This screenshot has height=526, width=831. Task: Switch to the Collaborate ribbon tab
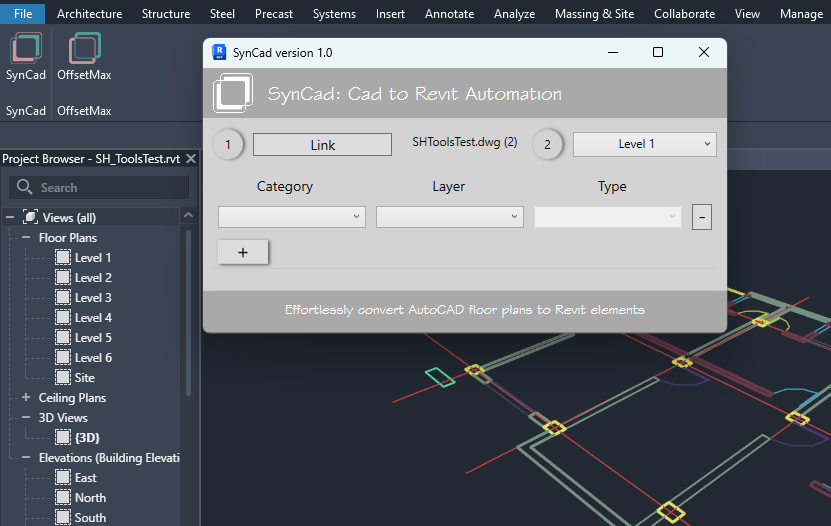[684, 14]
